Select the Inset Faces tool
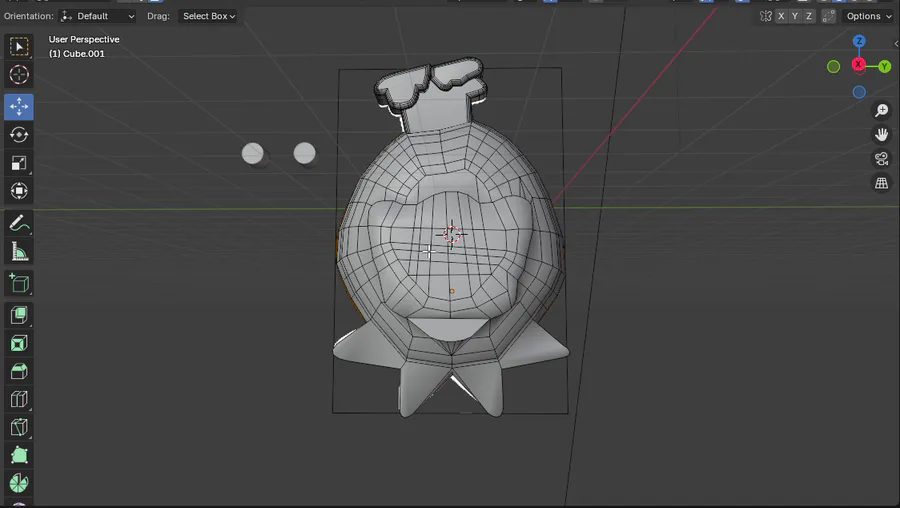 19,343
